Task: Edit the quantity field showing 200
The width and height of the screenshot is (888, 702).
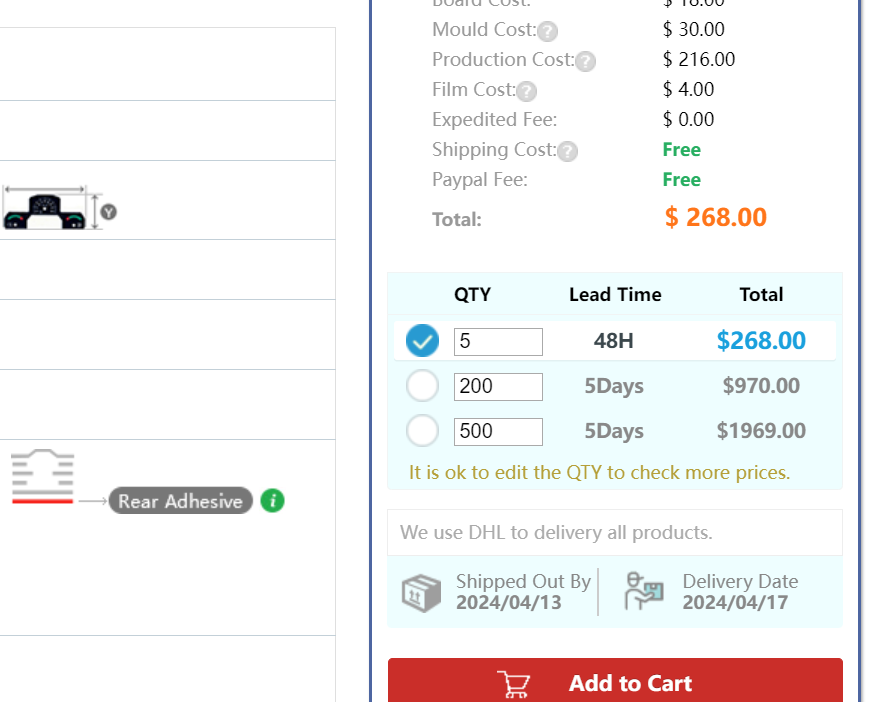Action: [498, 387]
